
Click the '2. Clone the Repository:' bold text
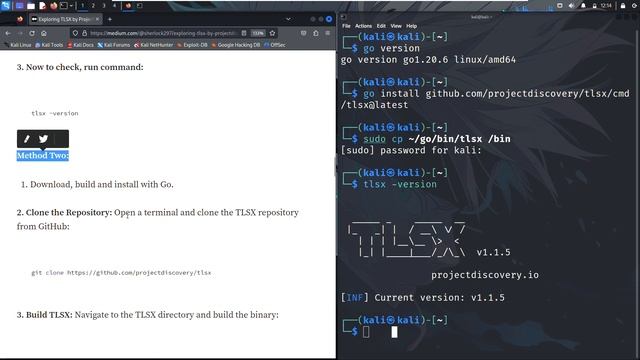64,213
